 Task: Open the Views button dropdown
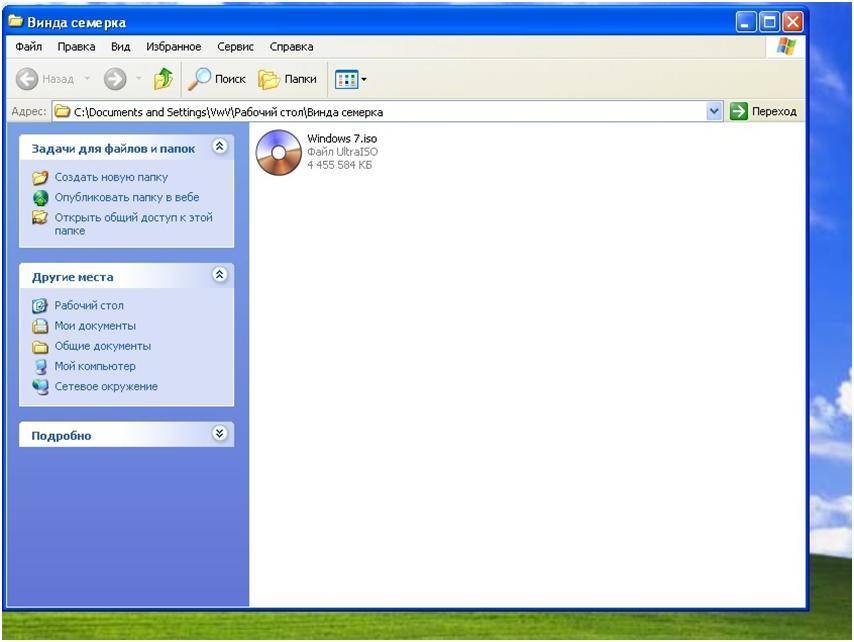click(364, 79)
